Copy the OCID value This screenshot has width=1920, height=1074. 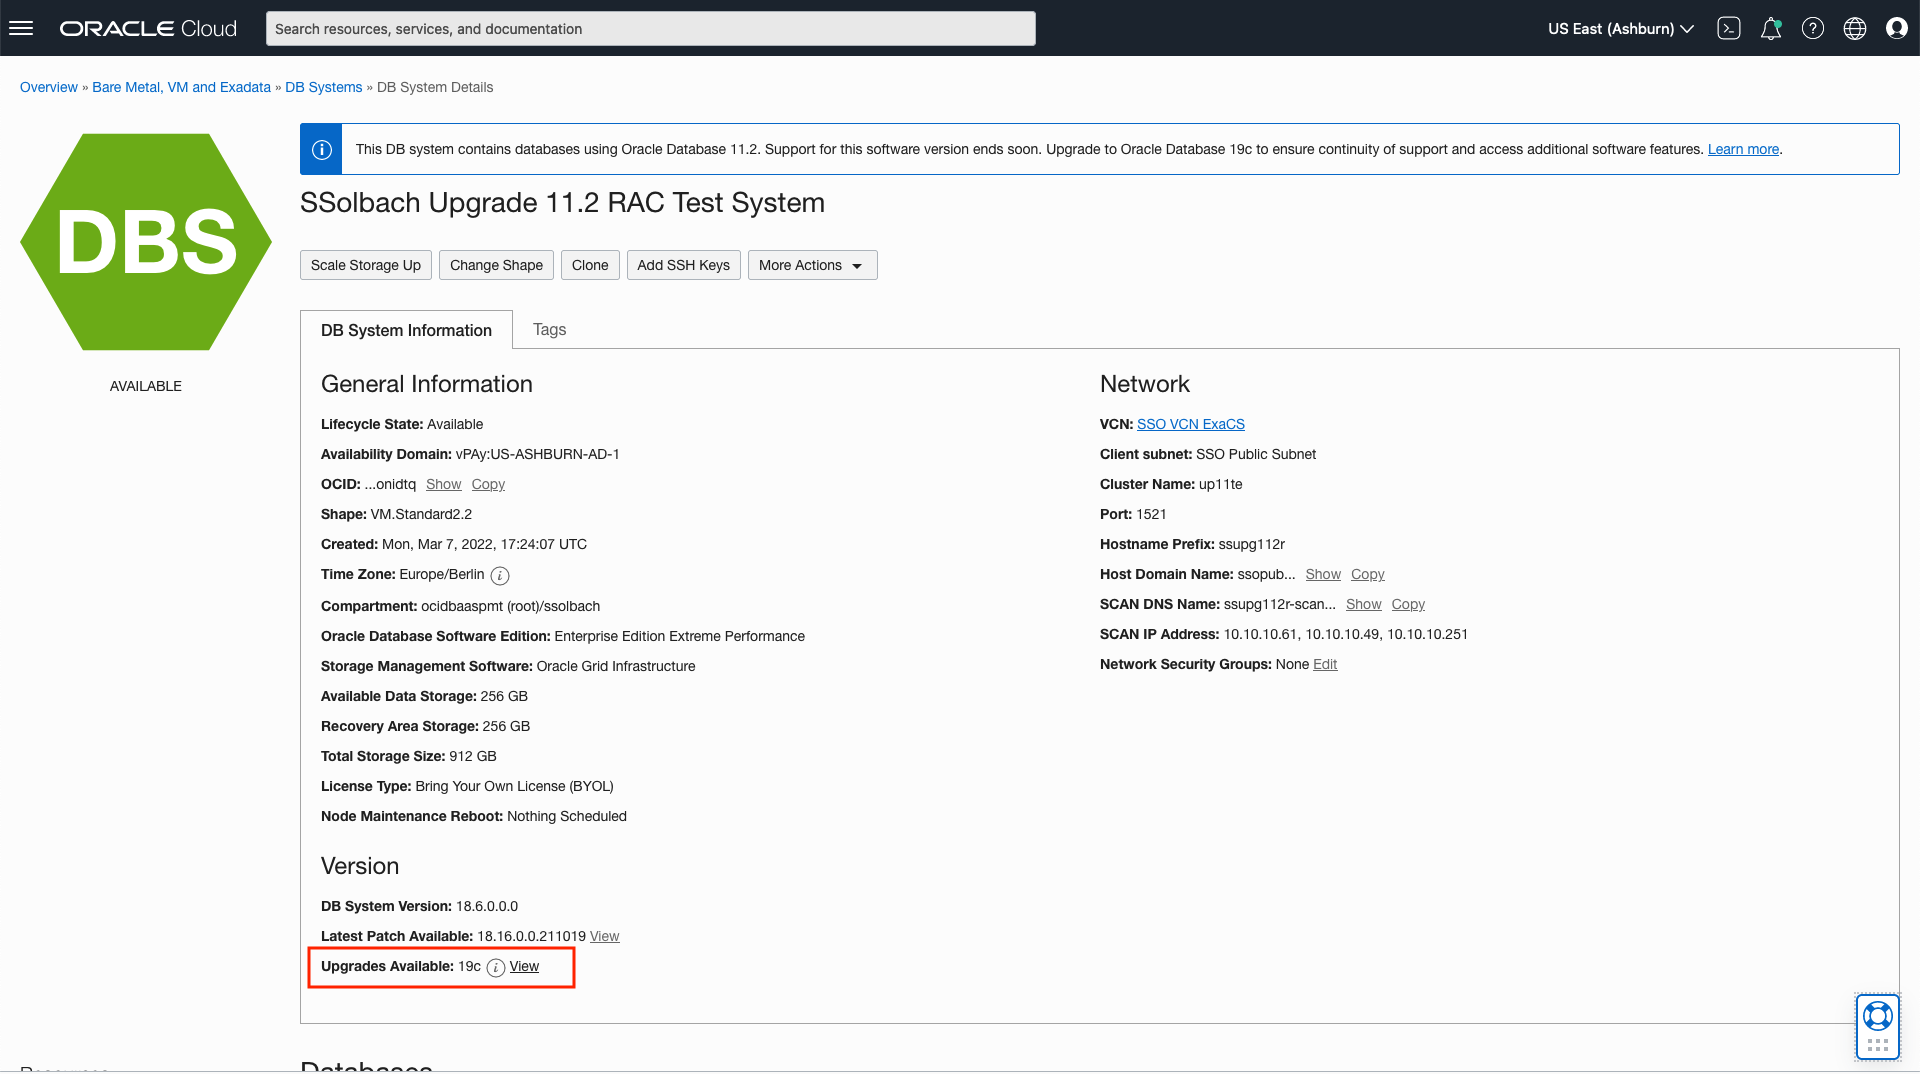[x=488, y=484]
